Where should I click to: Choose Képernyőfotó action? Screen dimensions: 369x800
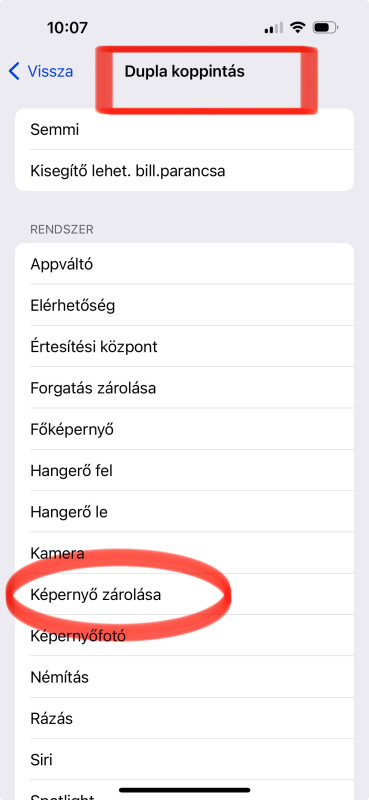184,636
